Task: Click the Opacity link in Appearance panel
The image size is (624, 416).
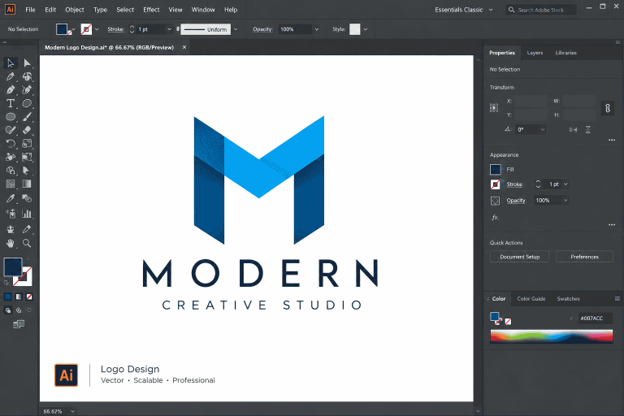Action: click(516, 200)
